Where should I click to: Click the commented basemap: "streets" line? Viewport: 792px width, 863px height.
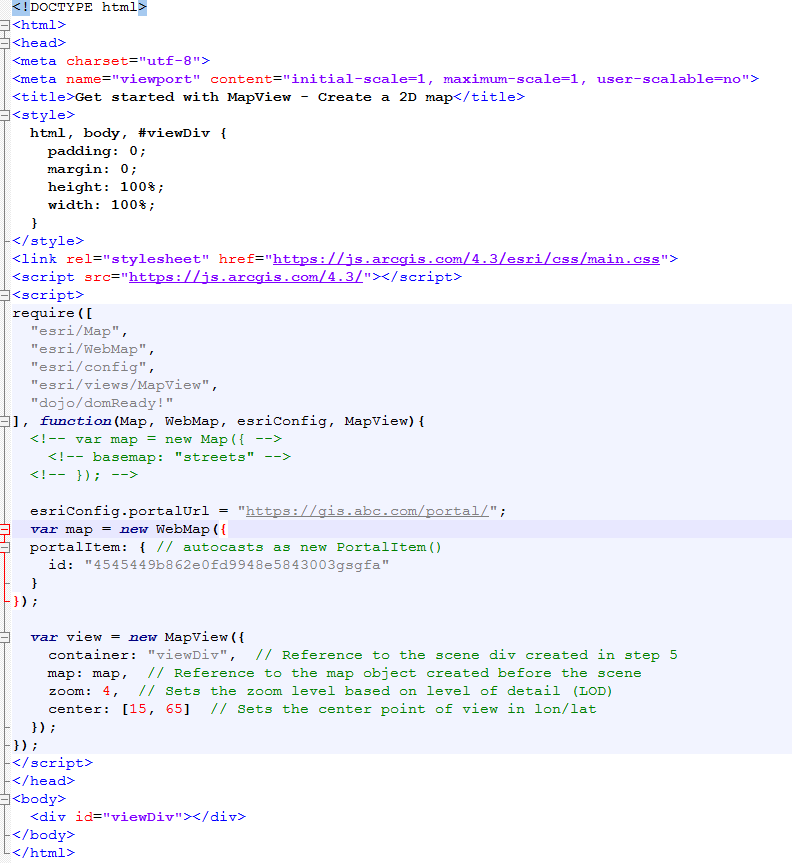(169, 457)
